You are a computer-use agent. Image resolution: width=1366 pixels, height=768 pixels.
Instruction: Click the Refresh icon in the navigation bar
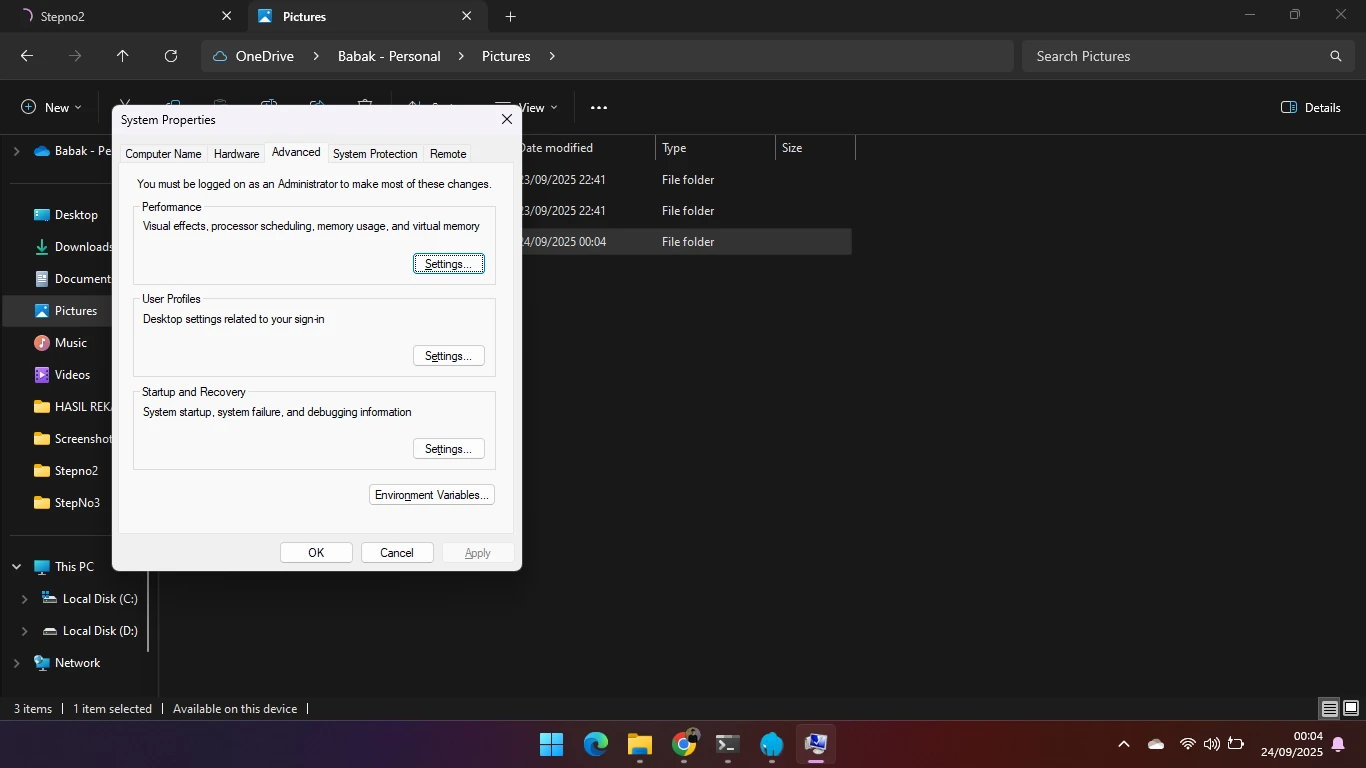pos(171,56)
